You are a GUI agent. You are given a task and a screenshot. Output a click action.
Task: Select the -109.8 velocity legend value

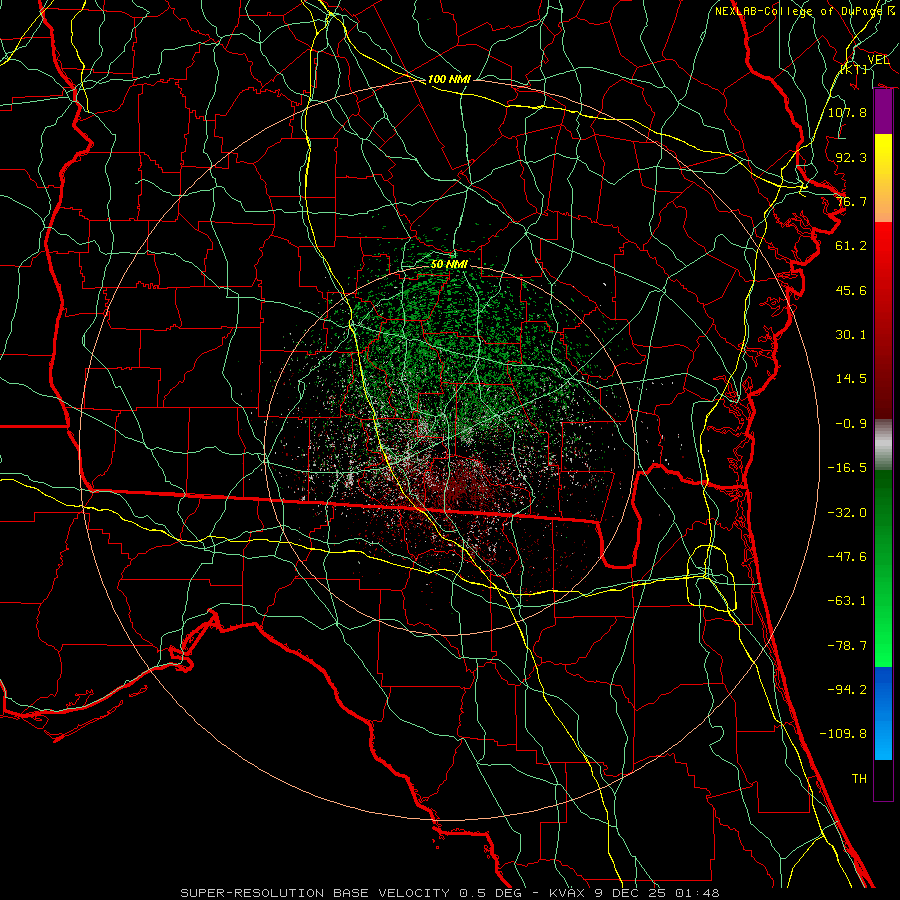pos(843,734)
